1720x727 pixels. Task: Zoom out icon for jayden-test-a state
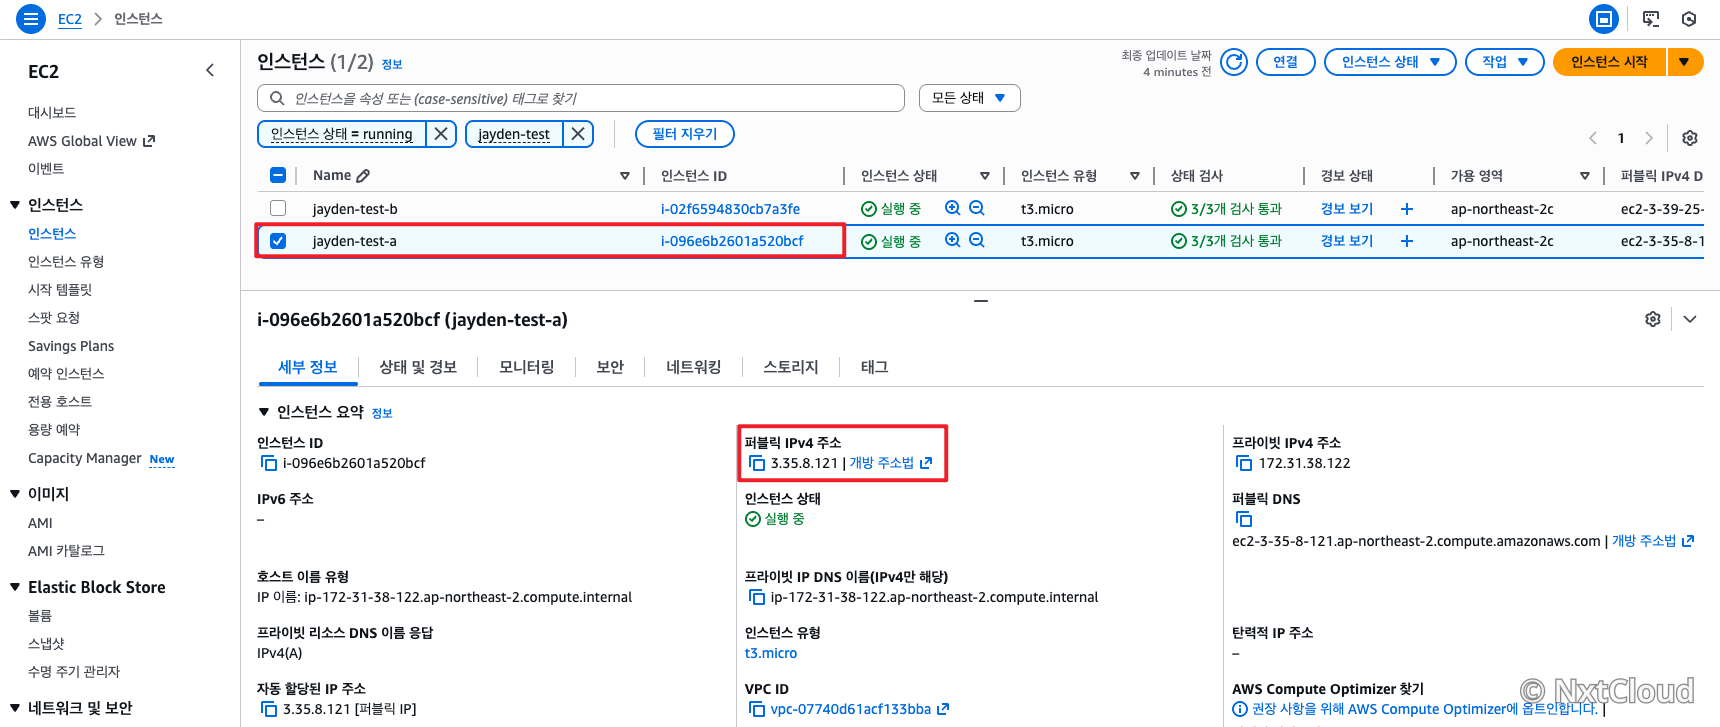(x=977, y=240)
